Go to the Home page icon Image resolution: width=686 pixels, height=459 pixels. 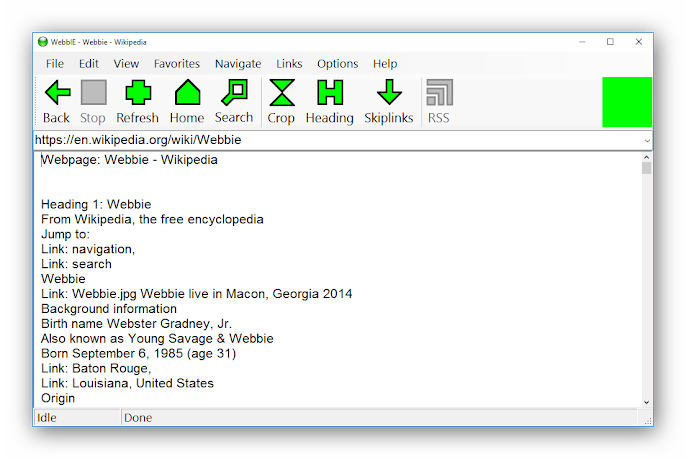click(187, 92)
